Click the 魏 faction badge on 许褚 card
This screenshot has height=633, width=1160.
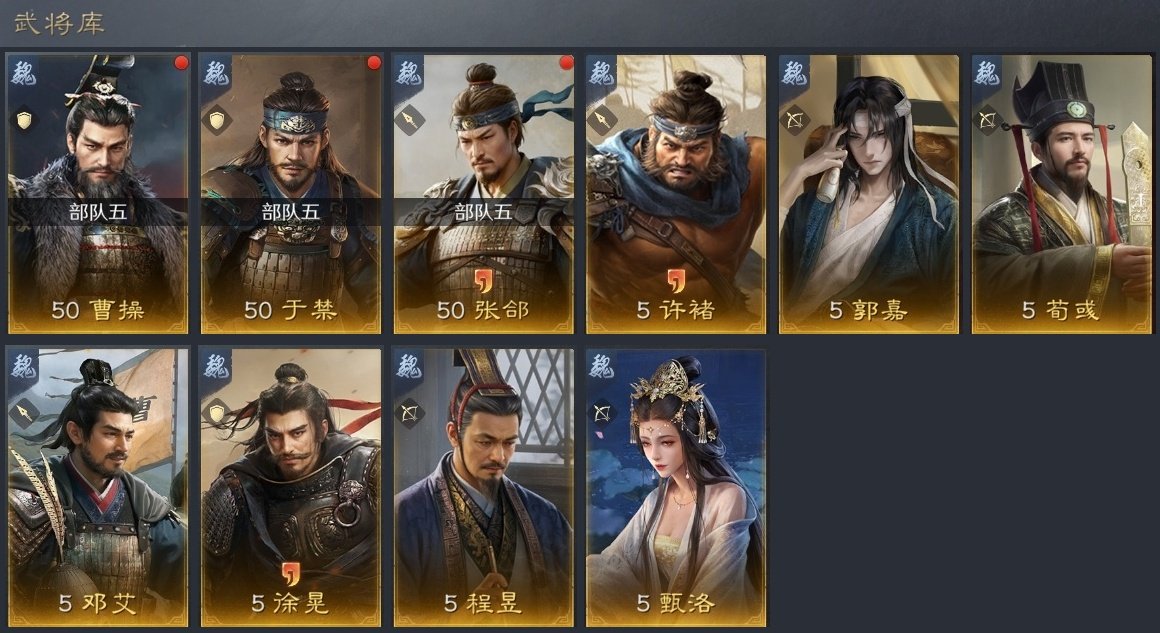pyautogui.click(x=601, y=72)
